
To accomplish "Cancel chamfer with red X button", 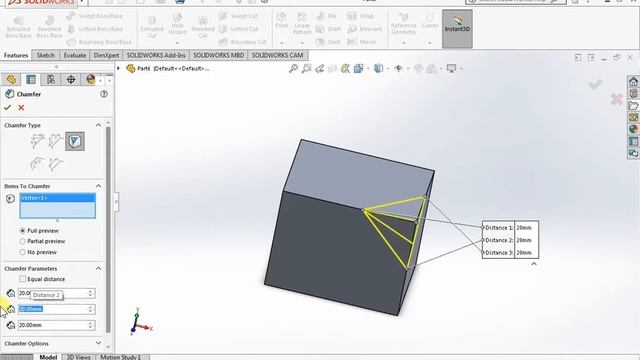I will tap(21, 108).
